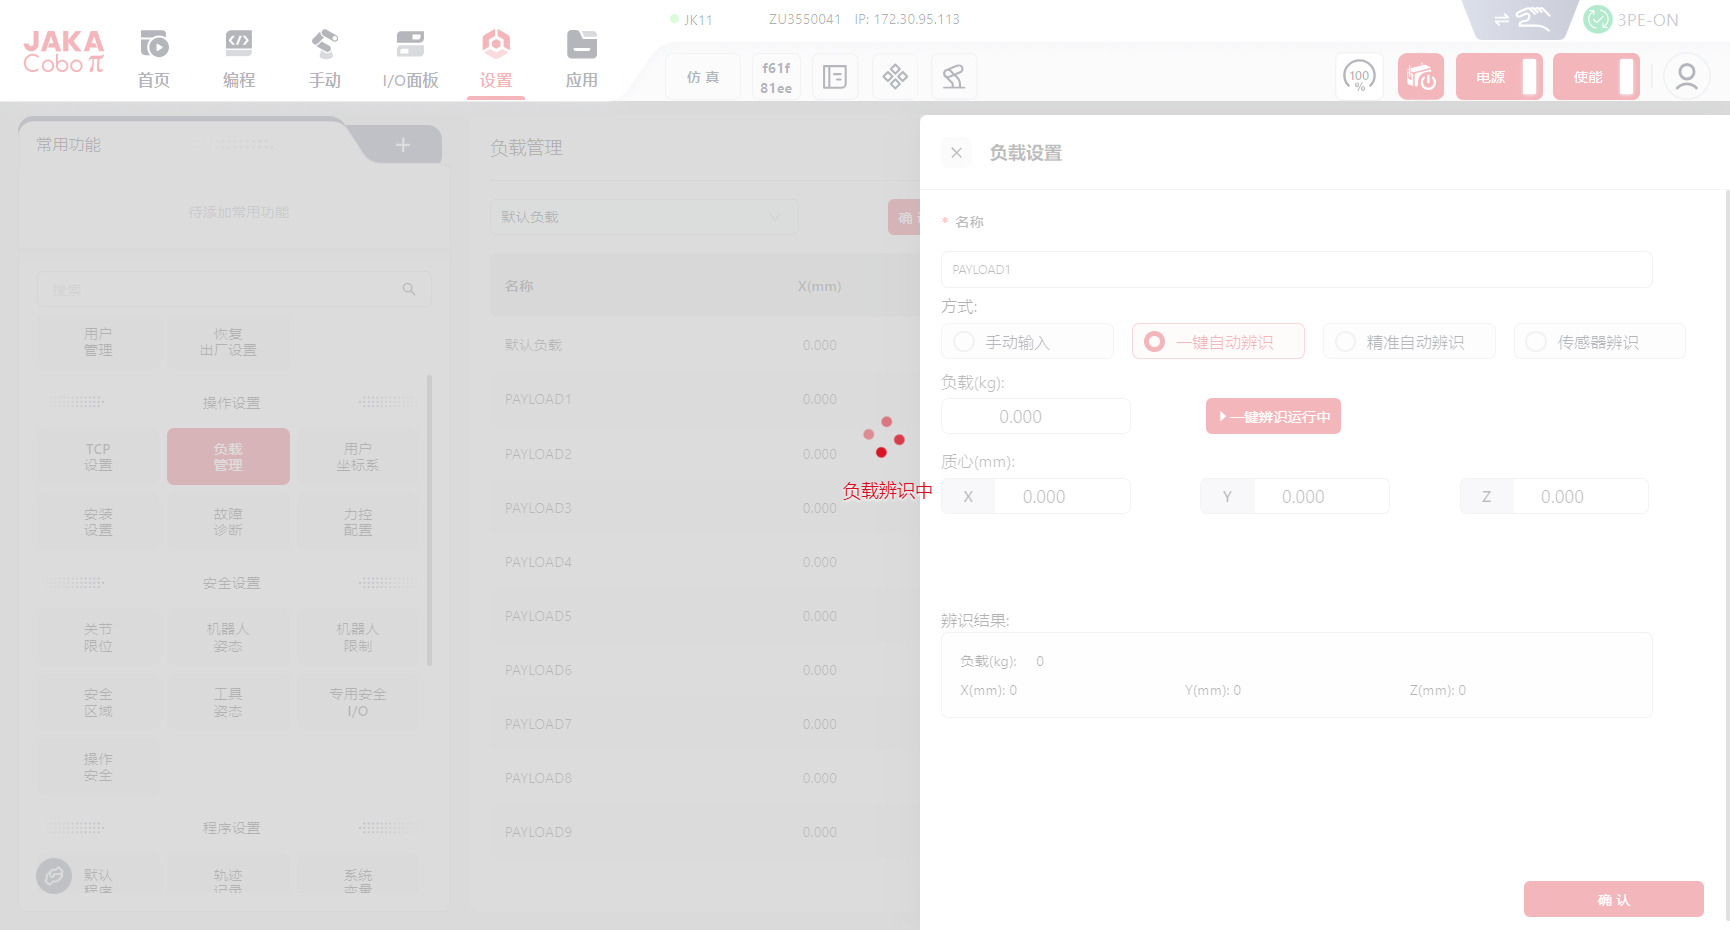Click the 负载(kg) value input field

pos(1035,417)
